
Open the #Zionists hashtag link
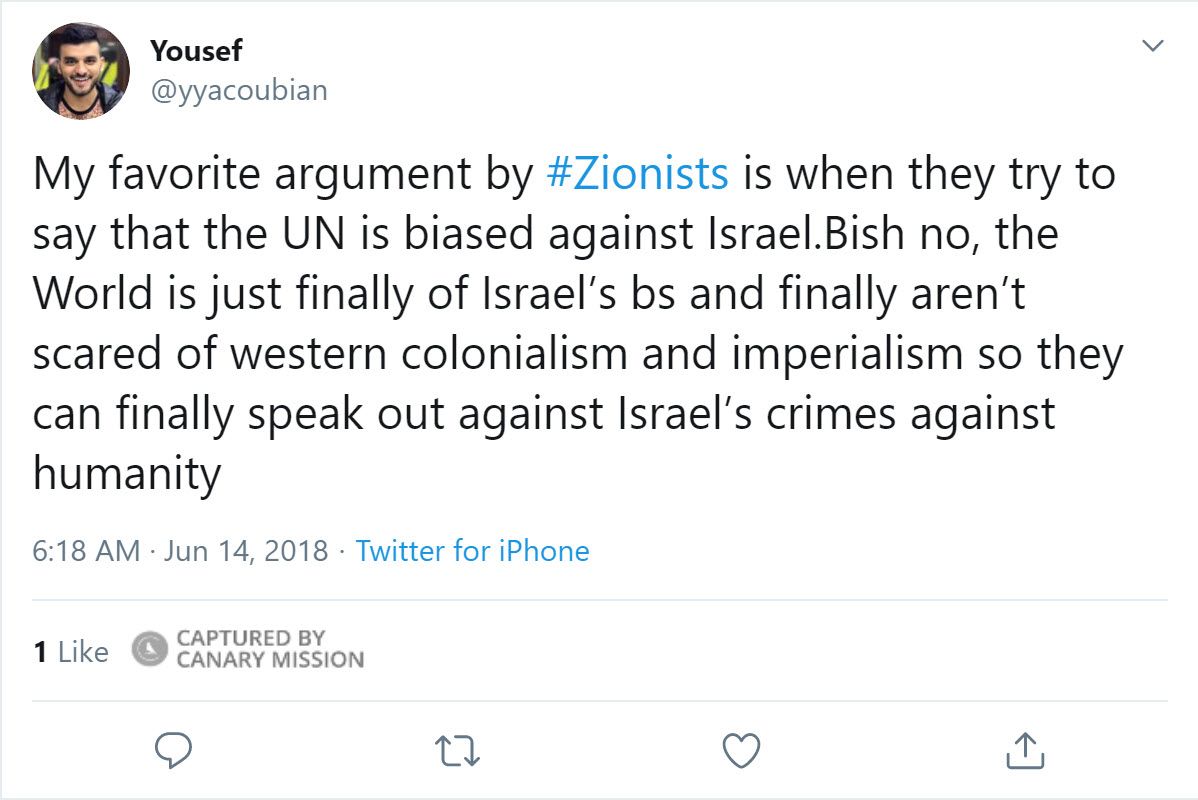click(638, 175)
